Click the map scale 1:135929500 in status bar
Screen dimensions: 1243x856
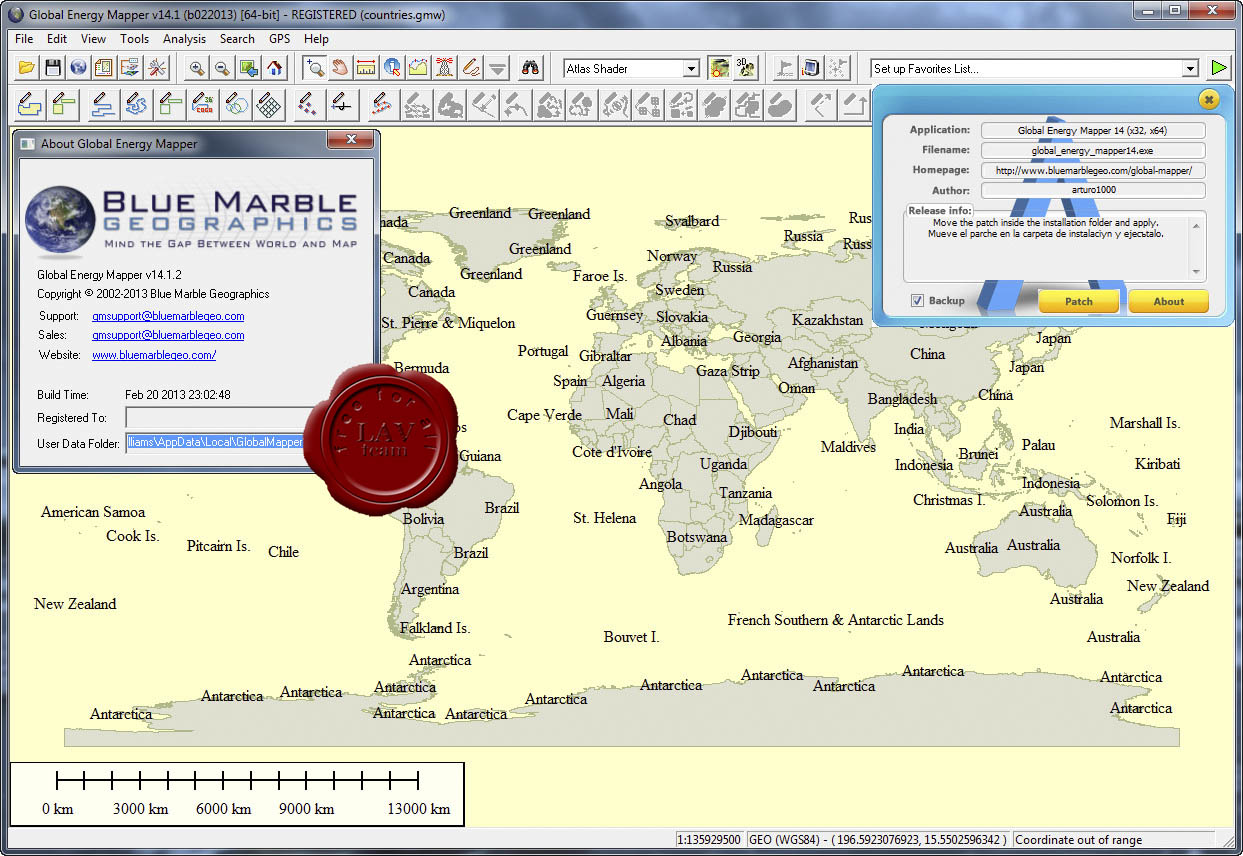point(709,840)
